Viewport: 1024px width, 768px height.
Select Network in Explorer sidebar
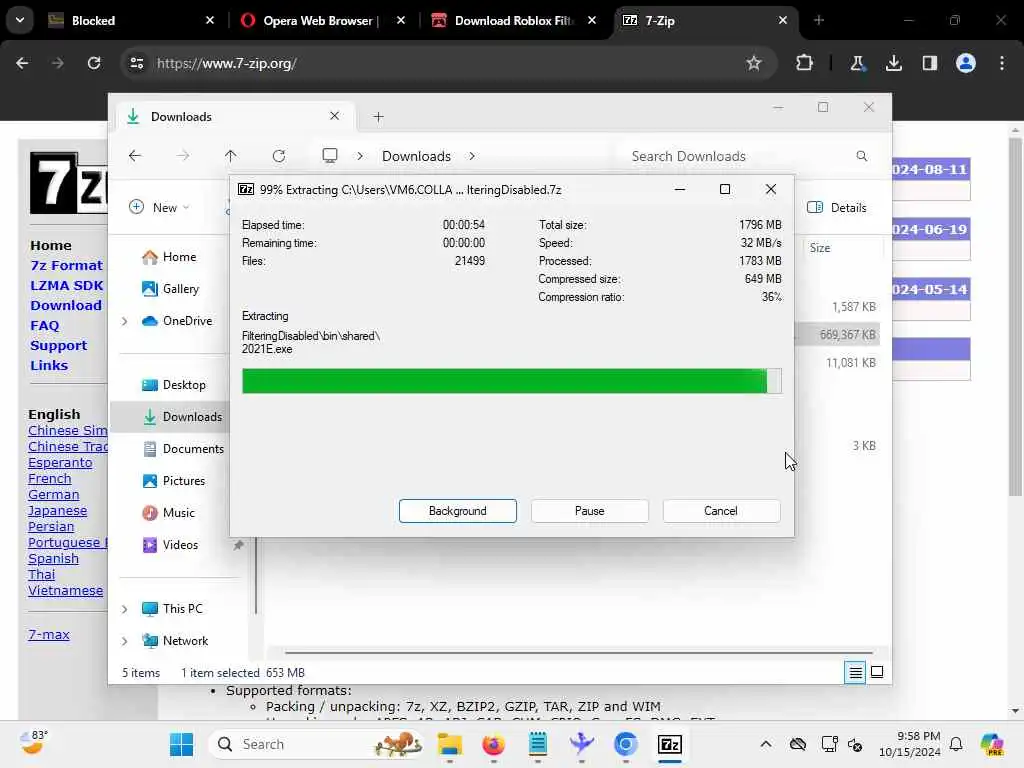185,641
